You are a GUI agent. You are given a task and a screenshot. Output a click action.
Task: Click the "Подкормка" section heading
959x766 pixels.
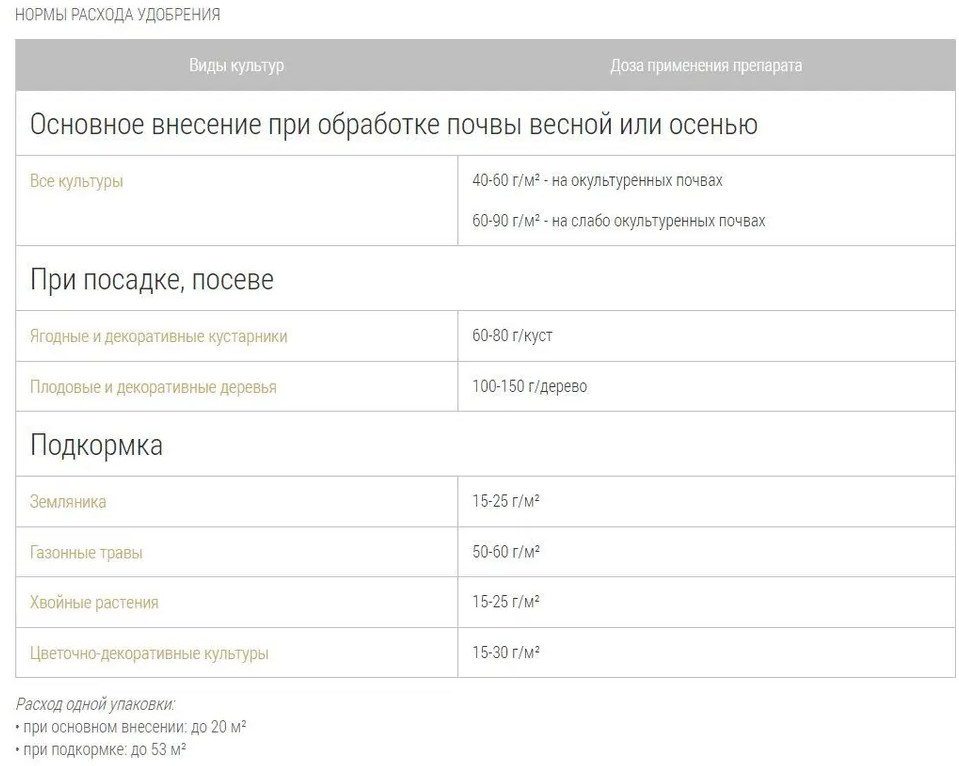point(96,445)
